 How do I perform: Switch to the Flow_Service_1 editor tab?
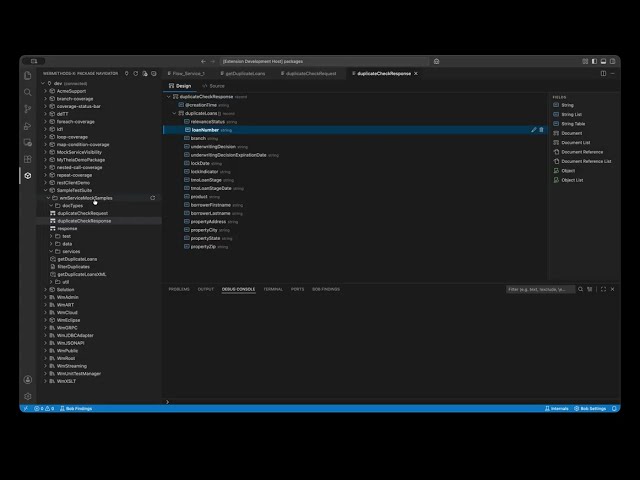pos(187,73)
